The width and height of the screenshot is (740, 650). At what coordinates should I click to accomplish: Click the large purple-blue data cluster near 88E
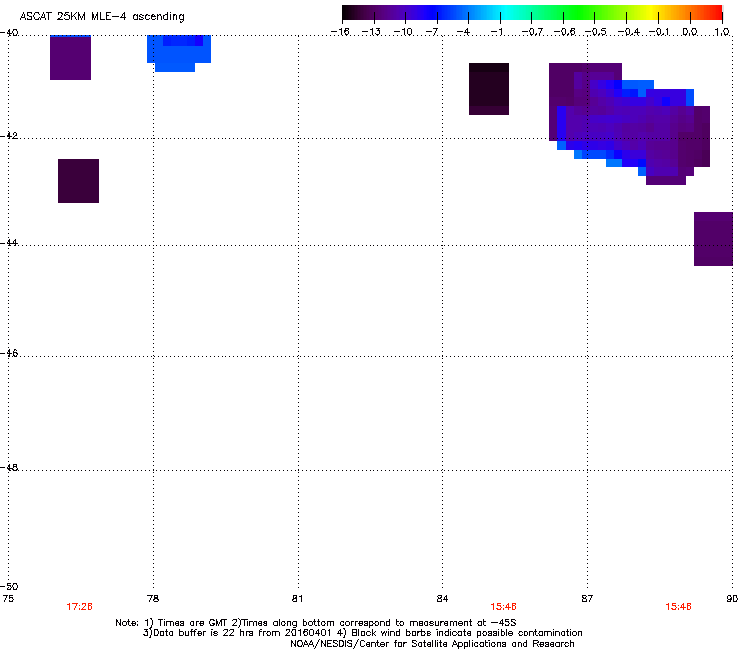(x=629, y=124)
